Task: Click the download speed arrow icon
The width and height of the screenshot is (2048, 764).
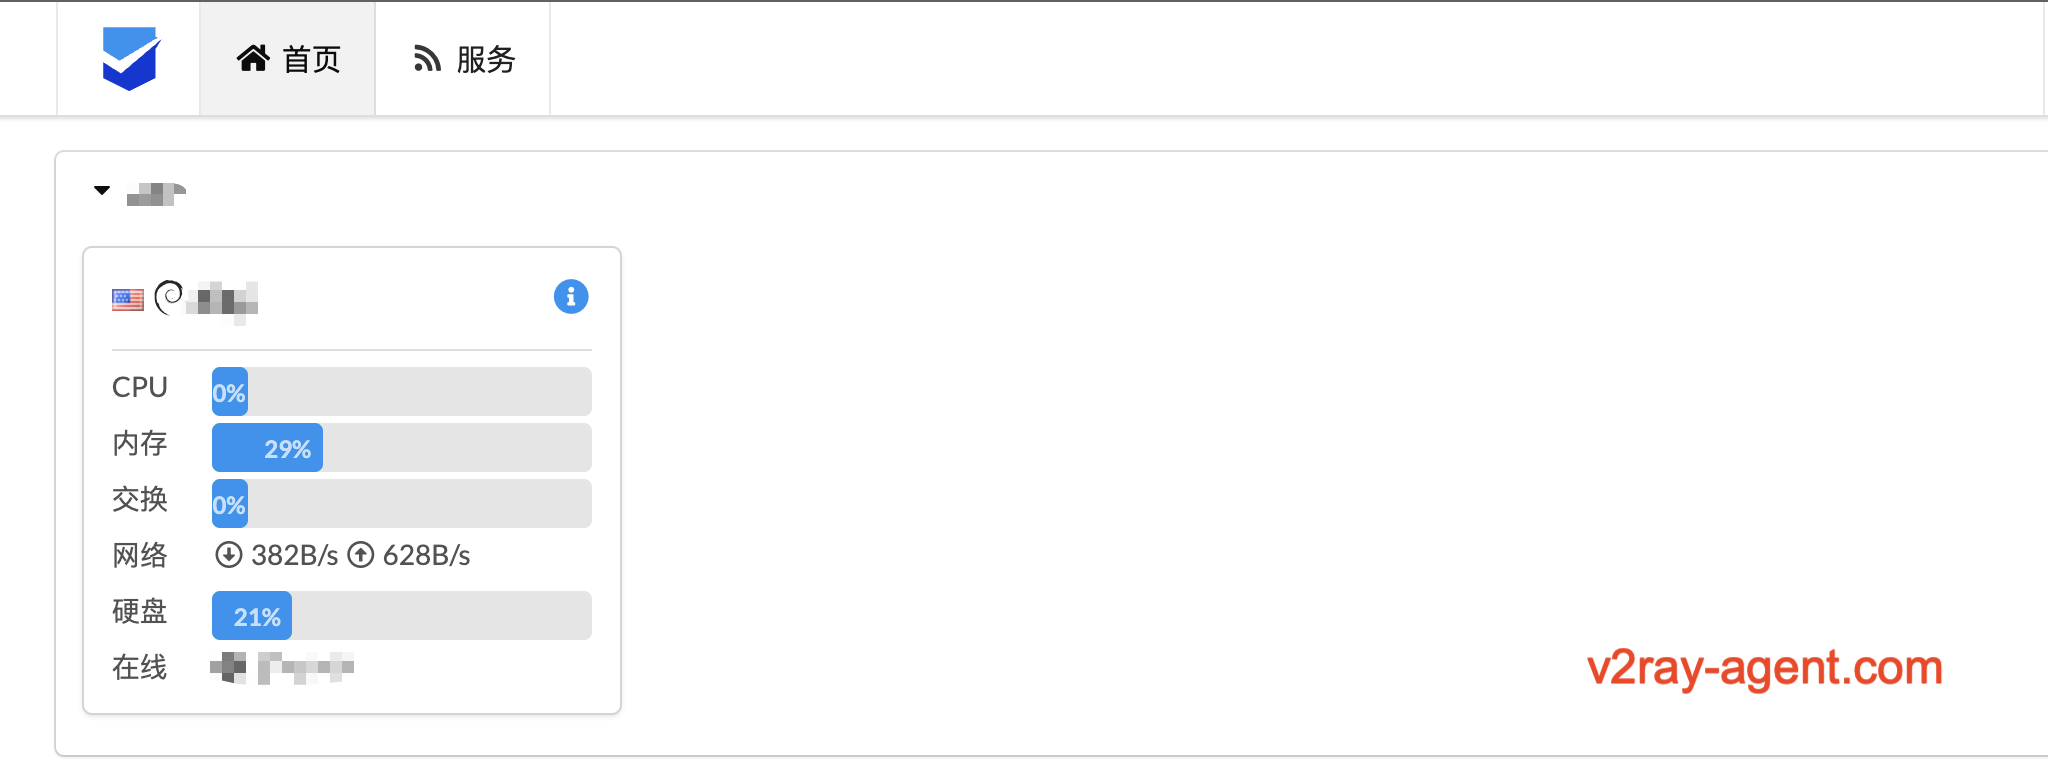Action: pyautogui.click(x=229, y=555)
